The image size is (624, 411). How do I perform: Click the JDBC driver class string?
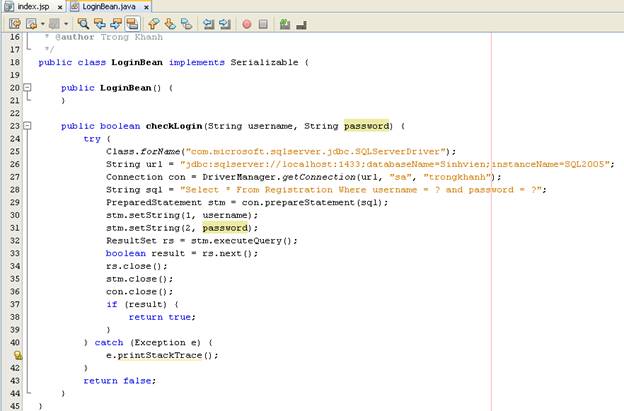click(x=315, y=151)
